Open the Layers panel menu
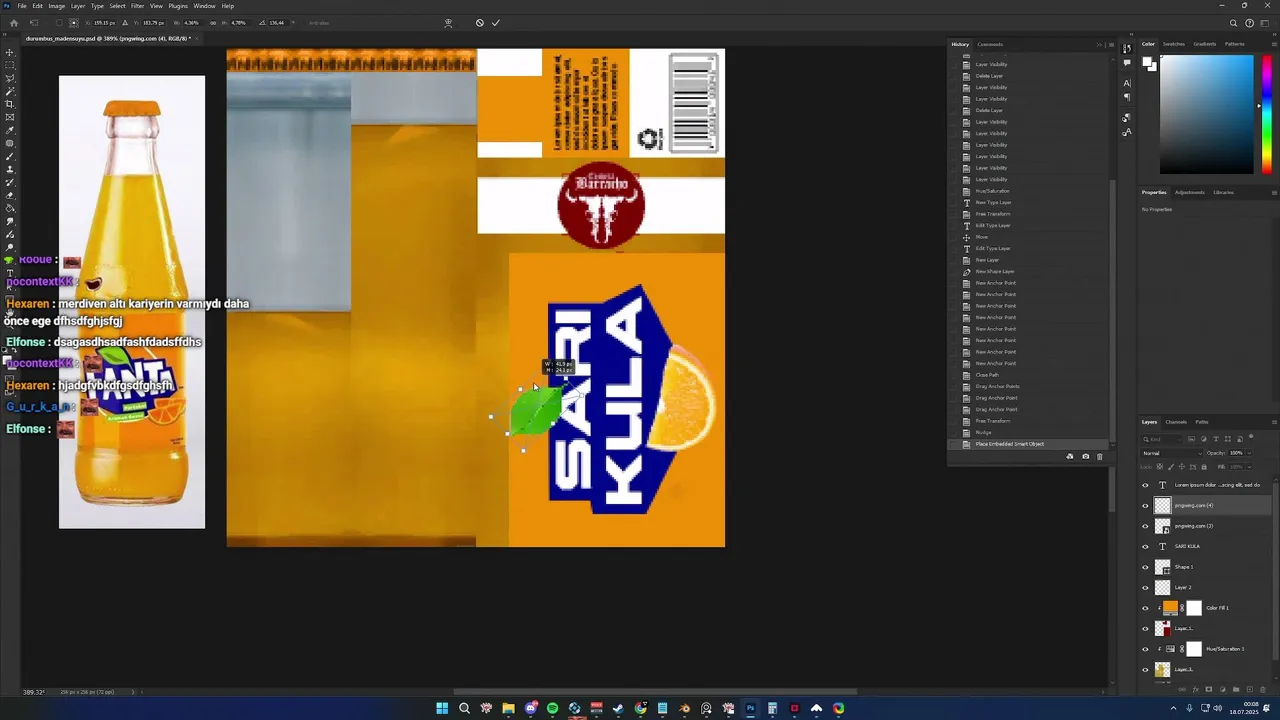1280x720 pixels. coord(1274,422)
